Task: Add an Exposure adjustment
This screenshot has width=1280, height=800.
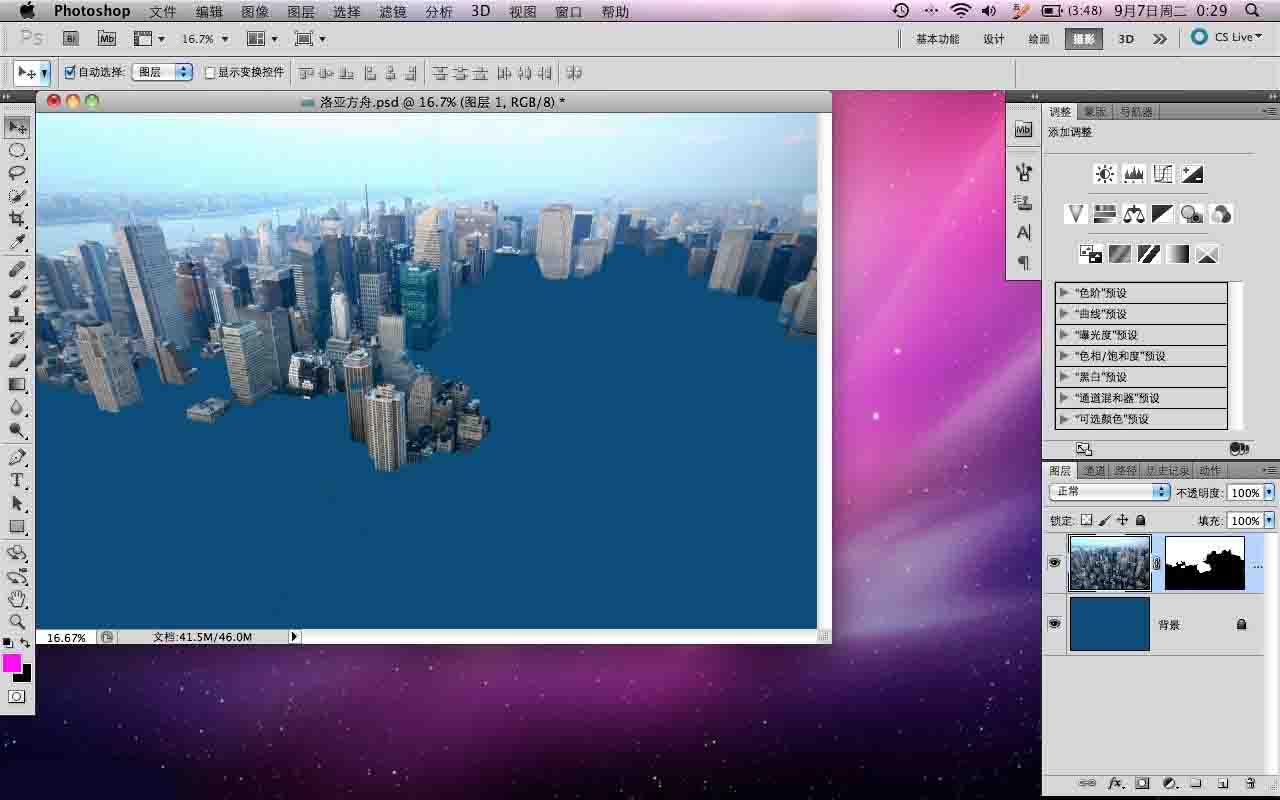Action: [1192, 174]
